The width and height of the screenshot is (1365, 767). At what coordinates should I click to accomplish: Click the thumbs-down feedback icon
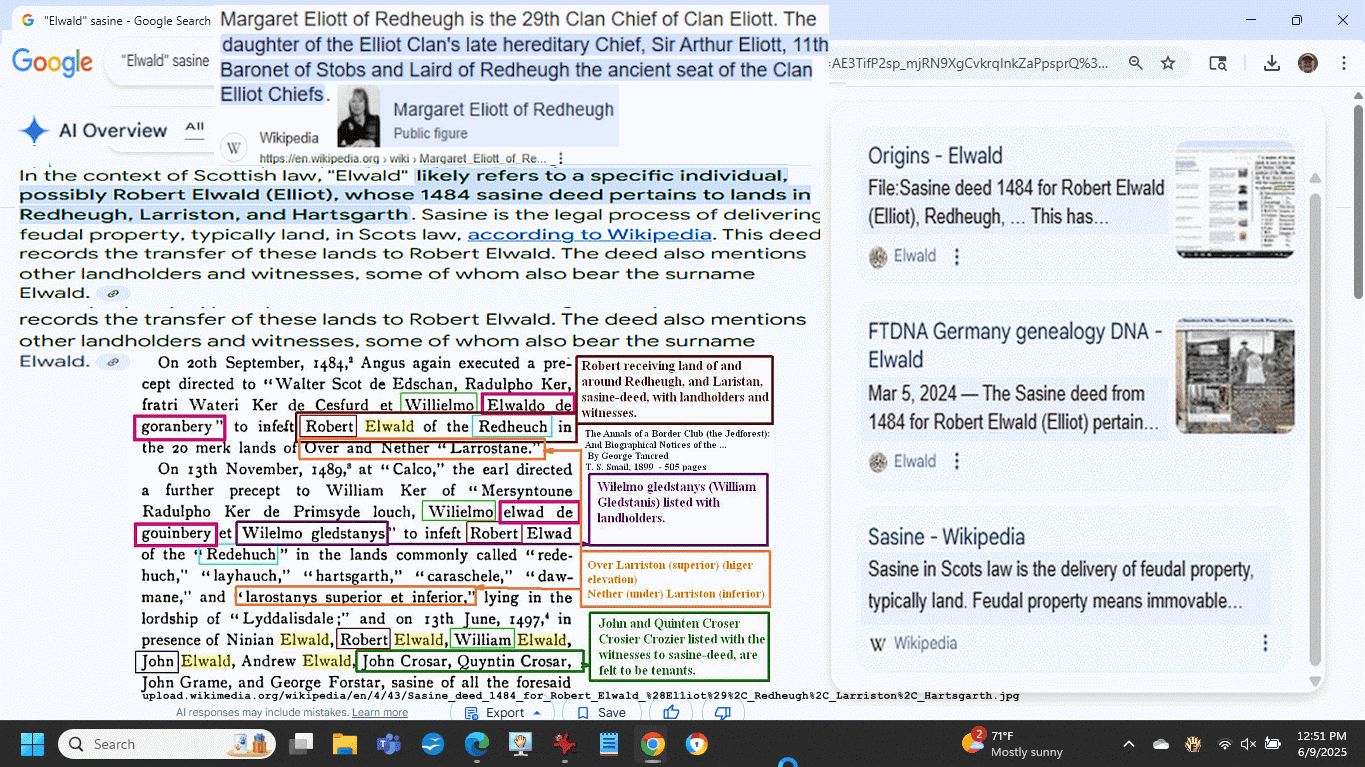pyautogui.click(x=723, y=712)
